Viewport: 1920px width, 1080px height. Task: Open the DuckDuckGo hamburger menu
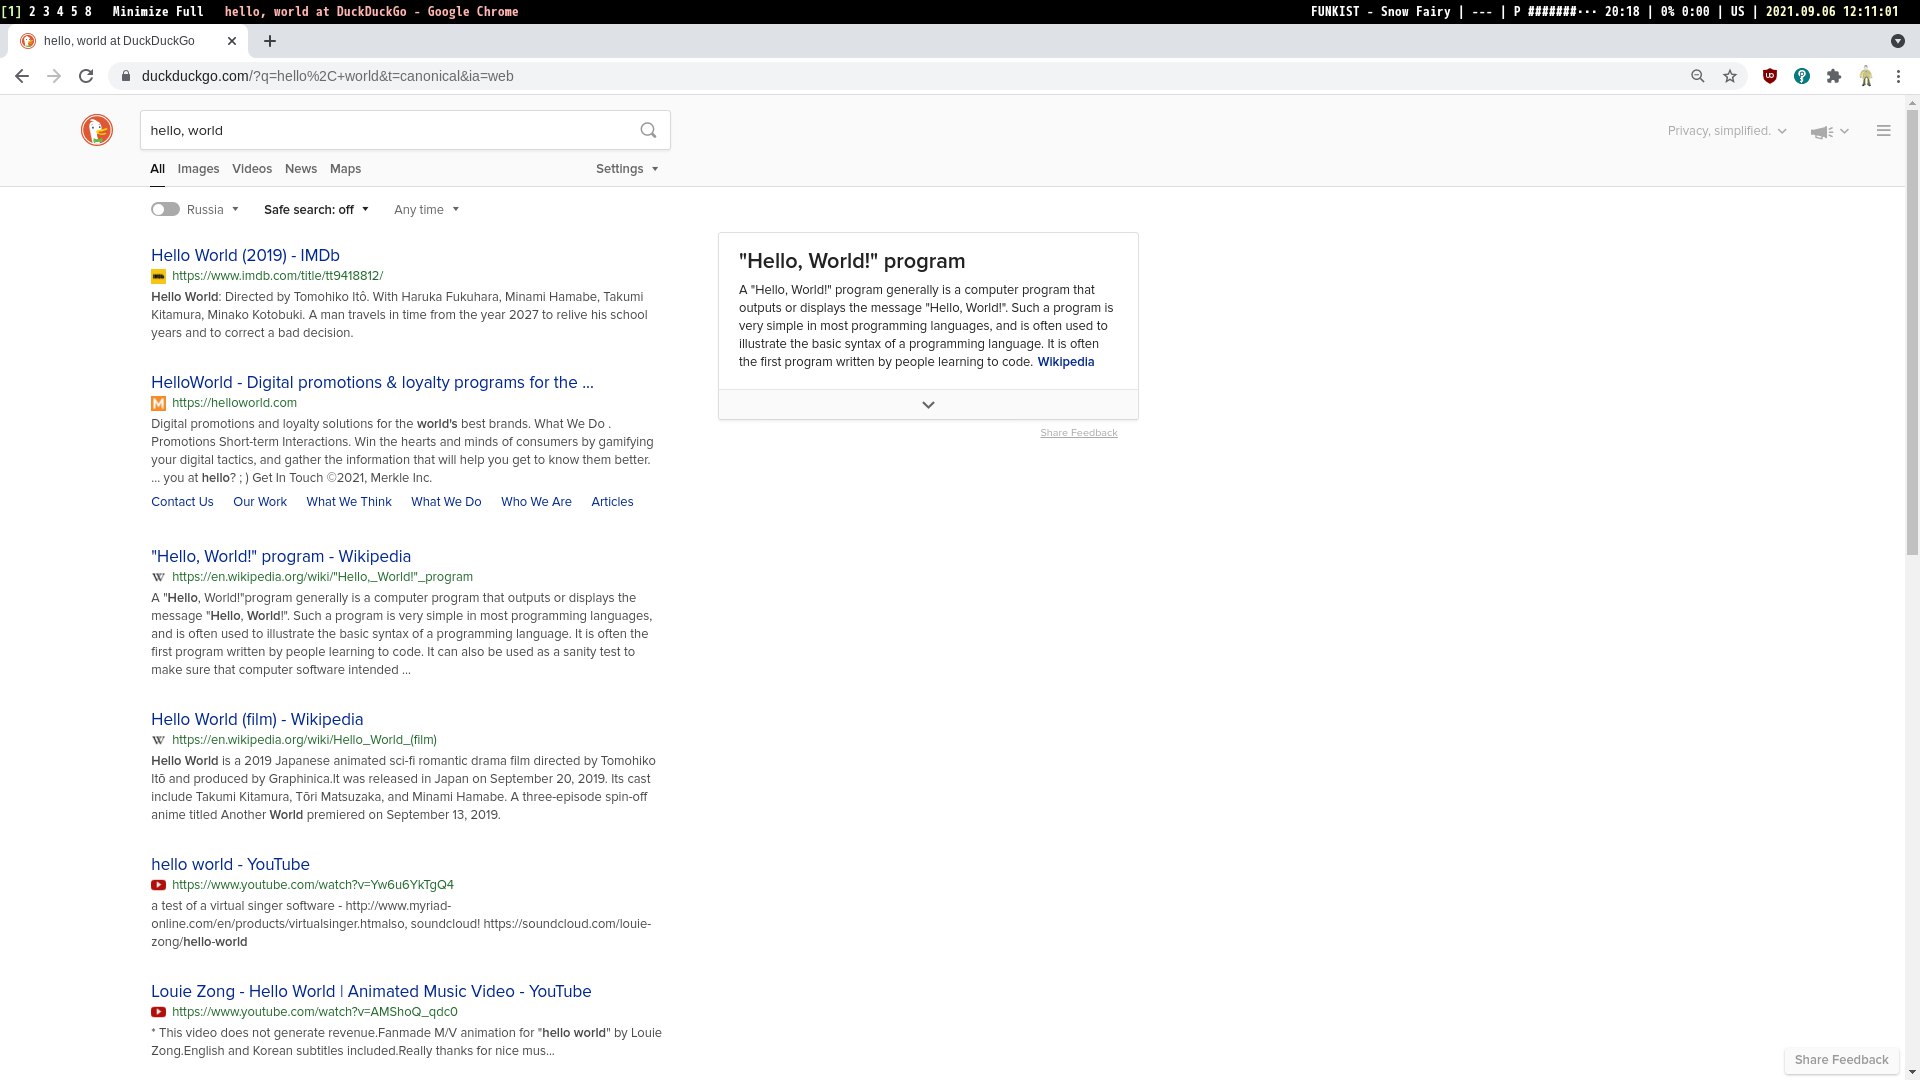(x=1884, y=131)
